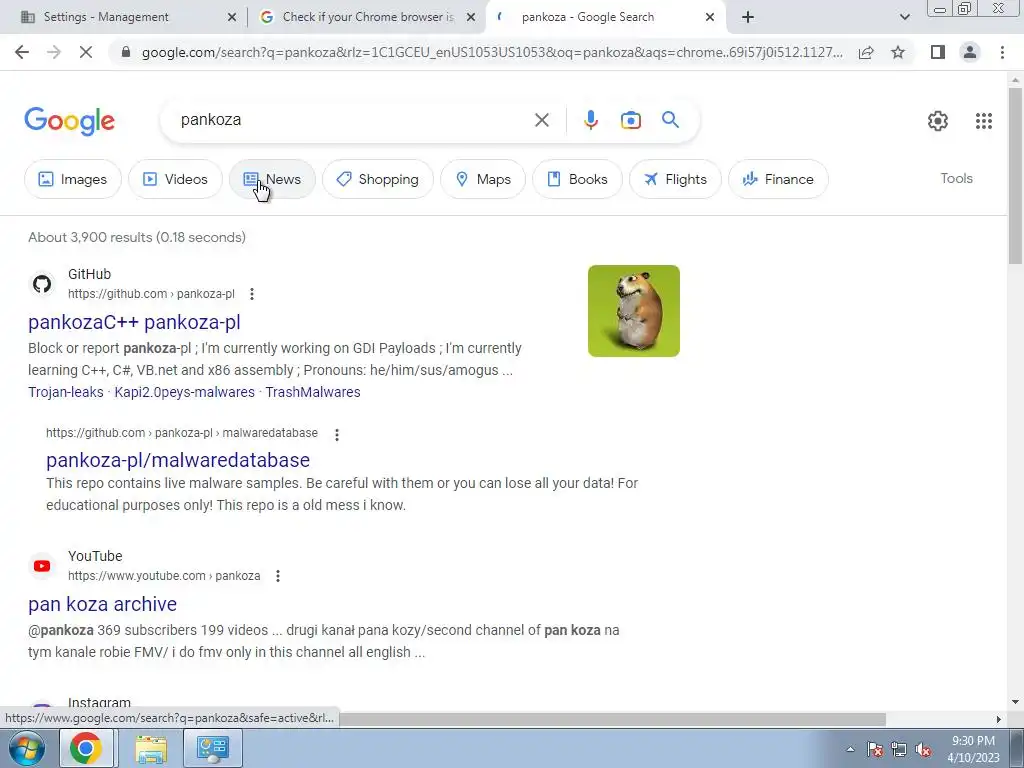
Task: Bookmark this page with star icon
Action: tap(898, 52)
